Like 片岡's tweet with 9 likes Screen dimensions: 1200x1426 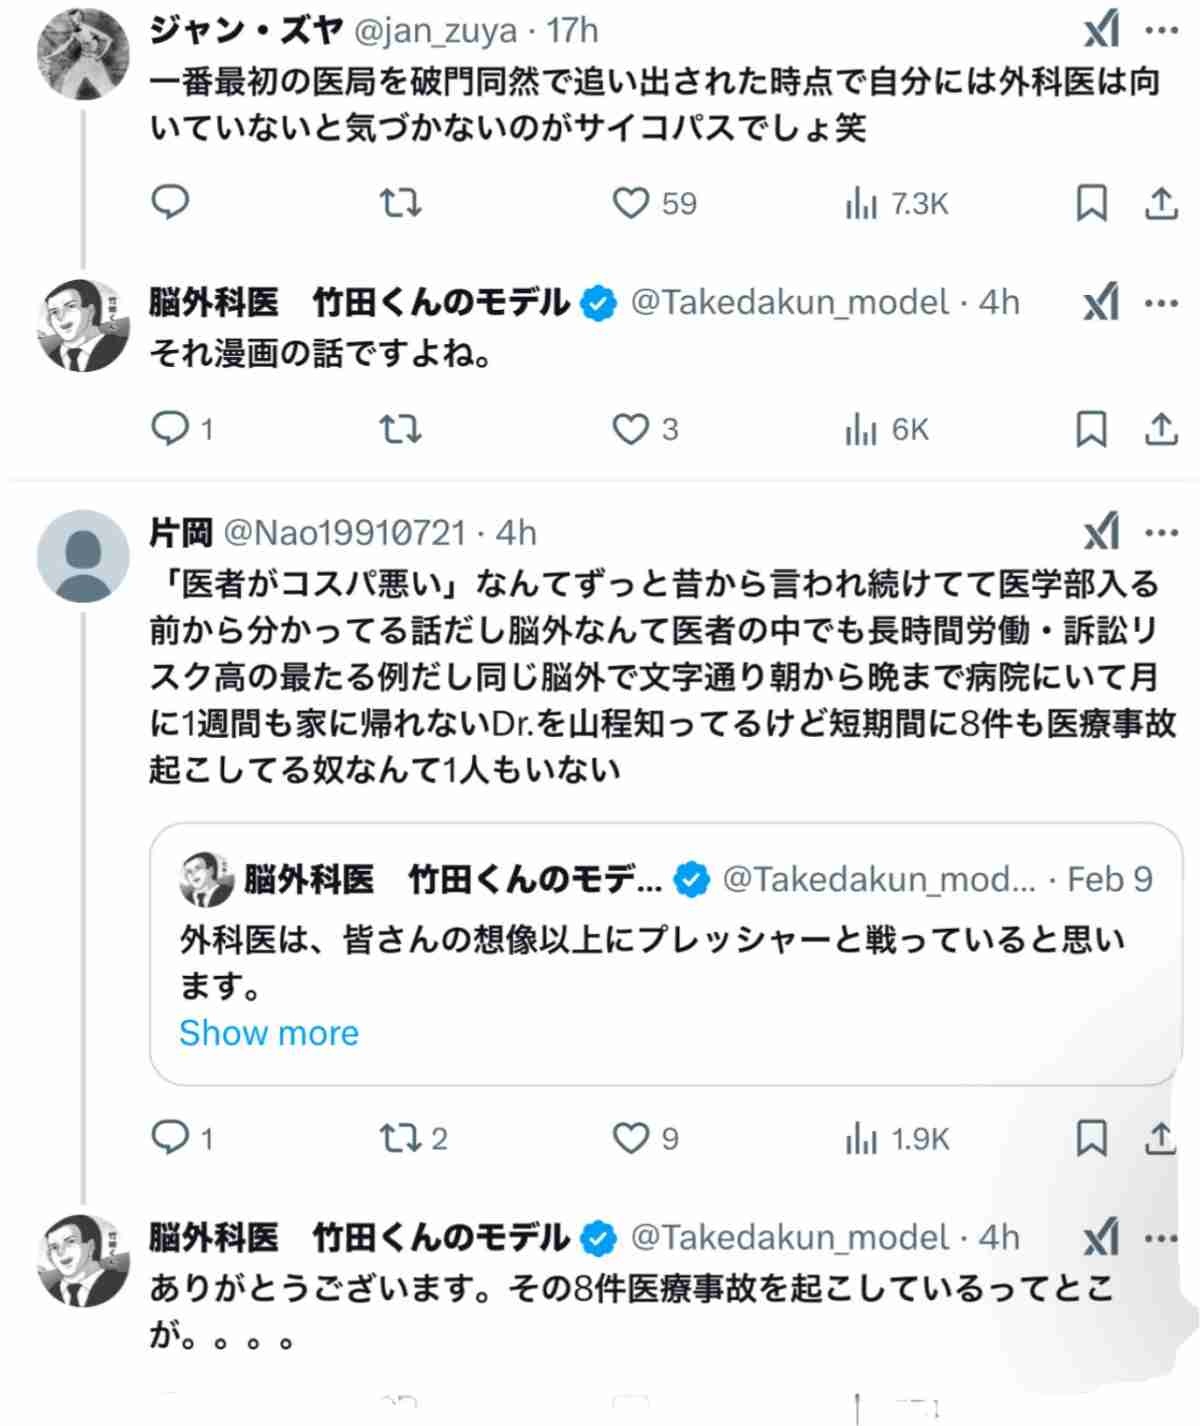[631, 1138]
